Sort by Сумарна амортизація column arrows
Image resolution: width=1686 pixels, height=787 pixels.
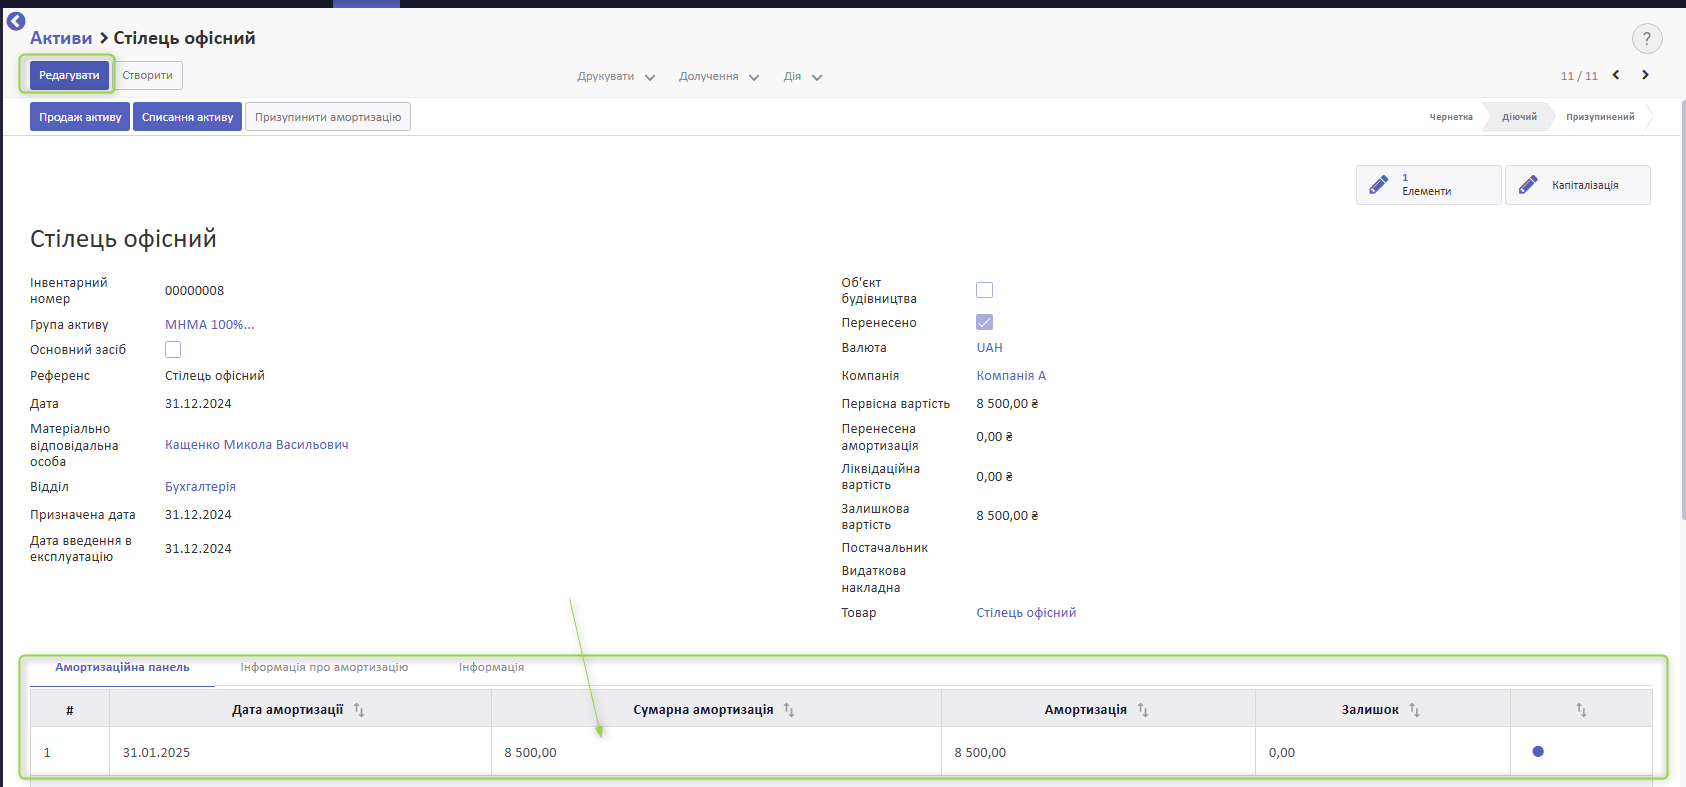[789, 710]
